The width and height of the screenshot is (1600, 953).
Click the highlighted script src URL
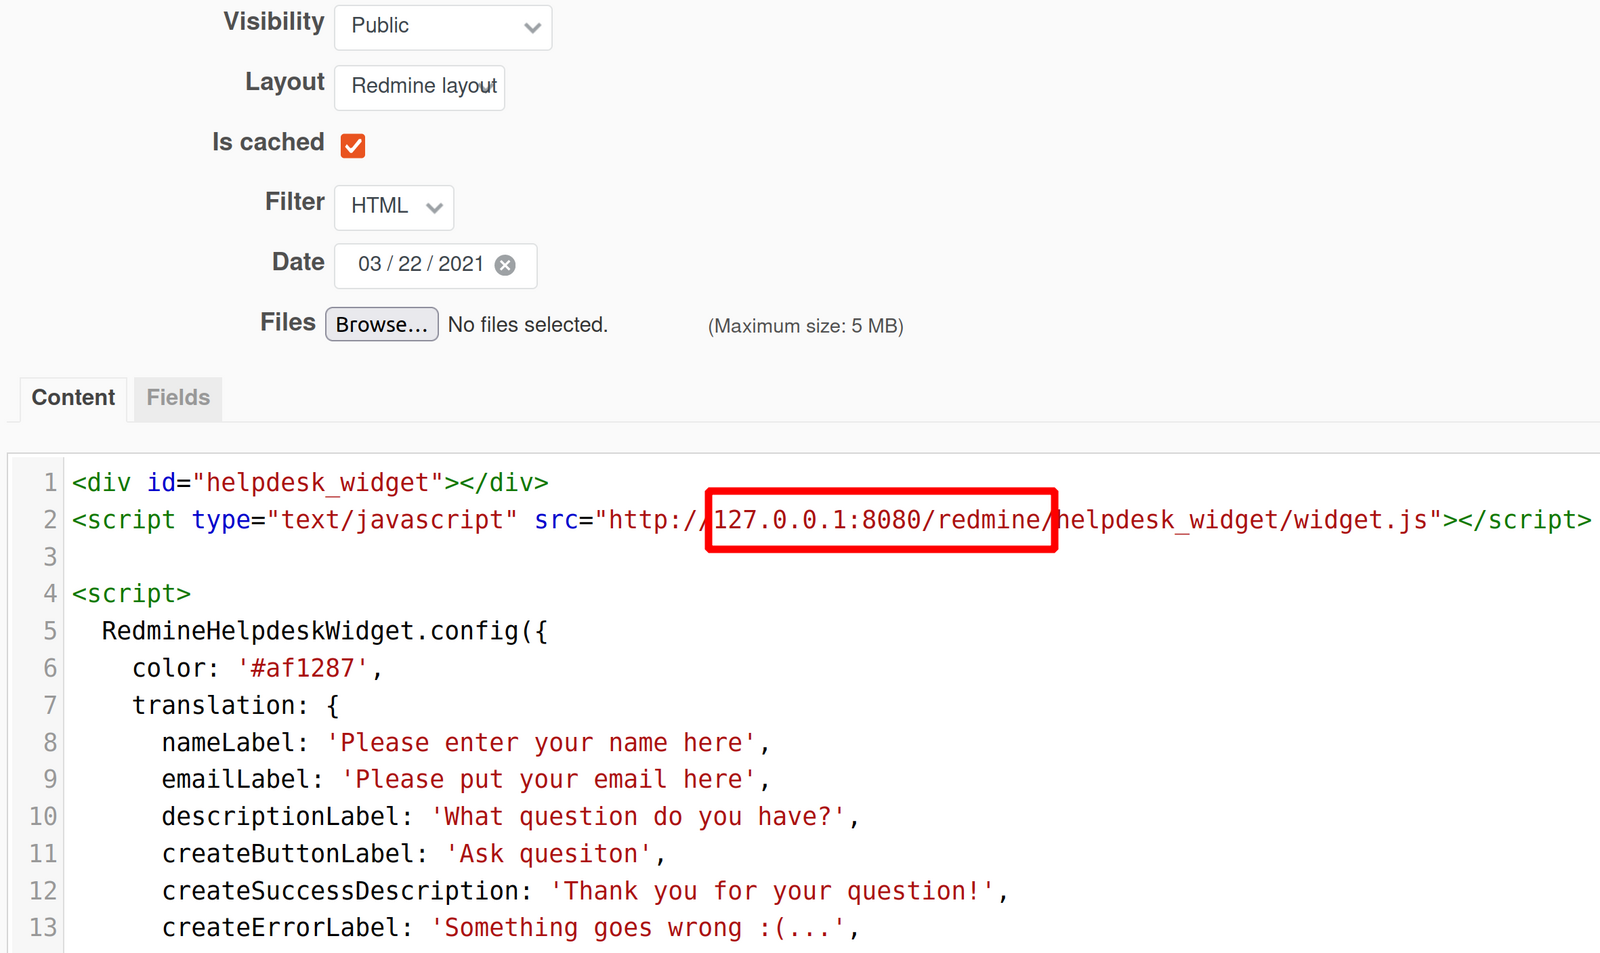point(880,519)
